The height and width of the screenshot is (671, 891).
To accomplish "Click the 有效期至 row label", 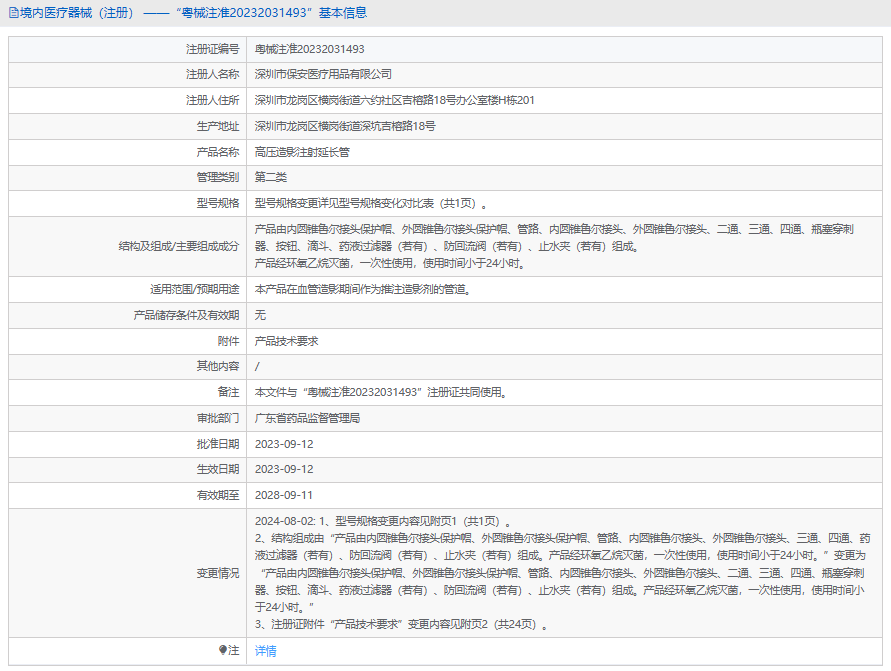I will tap(218, 495).
